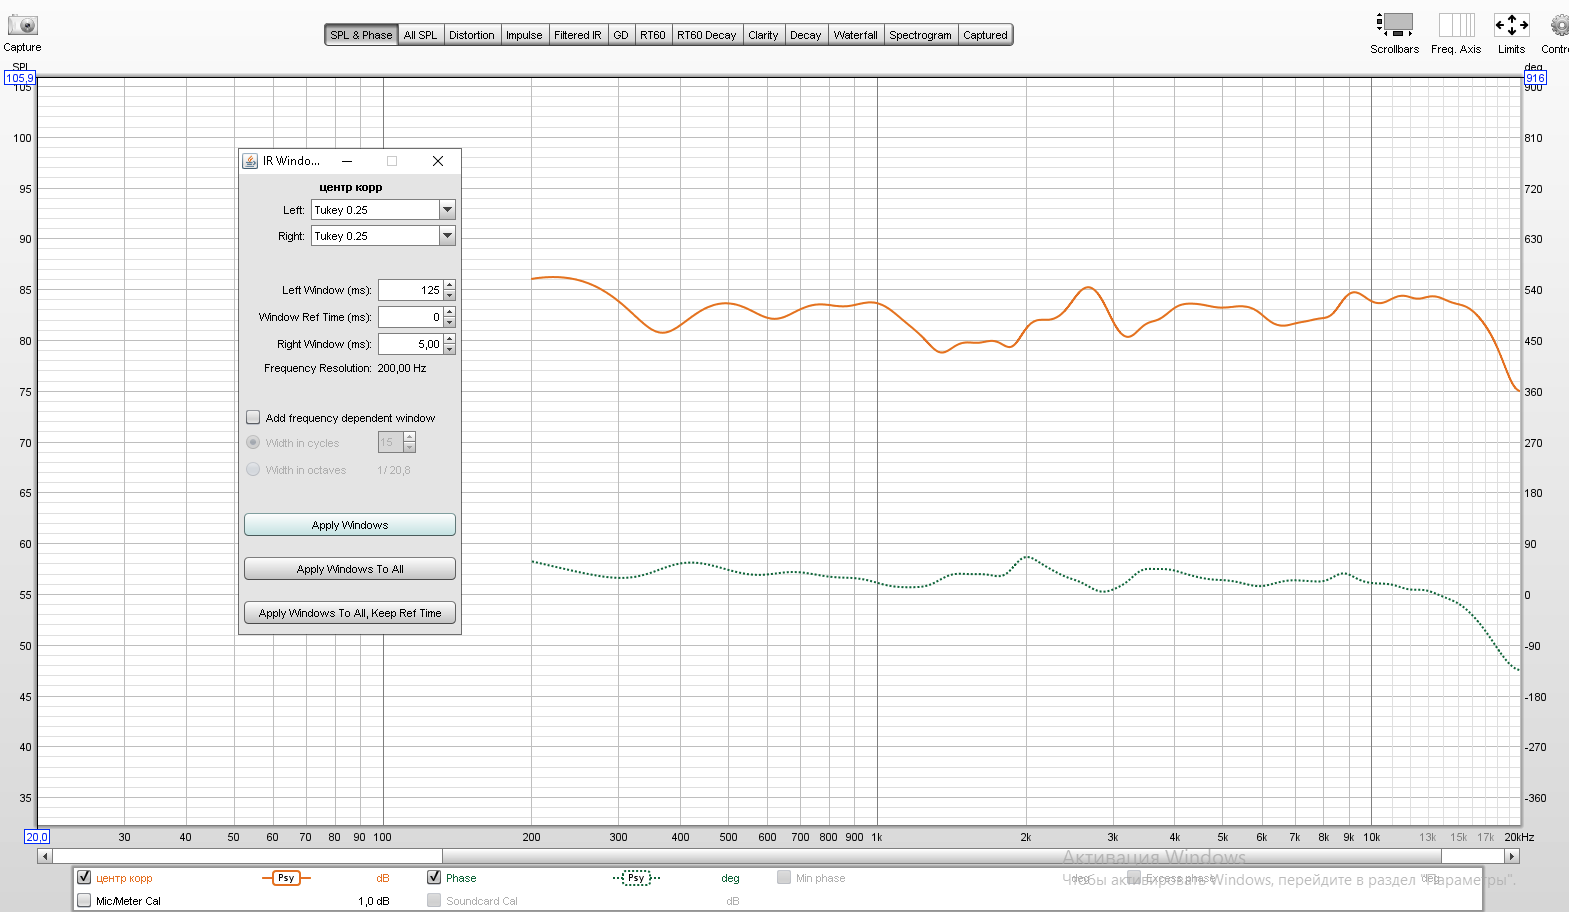The width and height of the screenshot is (1569, 912).
Task: Increase Left Window ms with up arrow
Action: coord(450,285)
